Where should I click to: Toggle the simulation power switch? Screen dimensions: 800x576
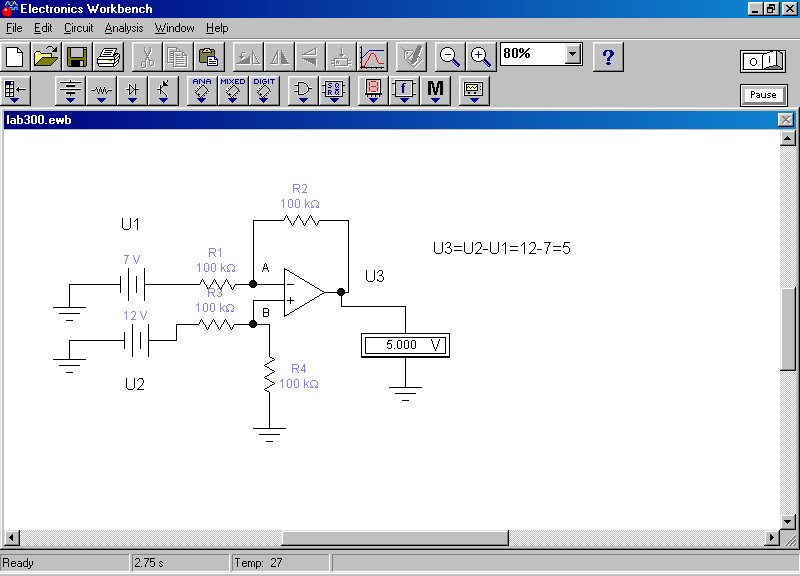click(x=763, y=61)
